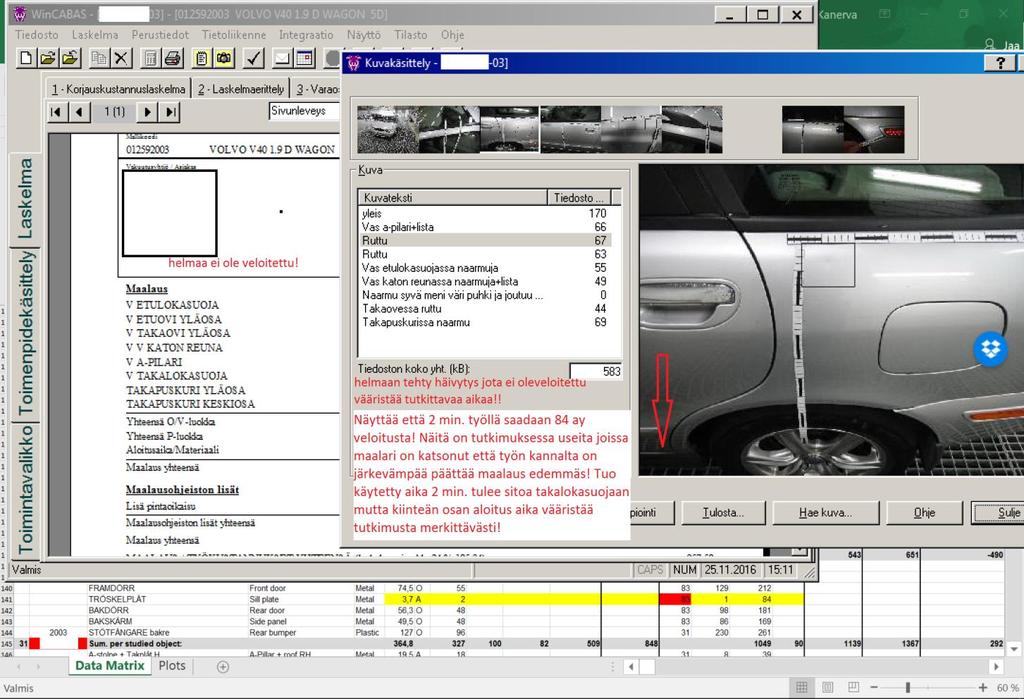Open the Integraatio menu

pos(306,35)
